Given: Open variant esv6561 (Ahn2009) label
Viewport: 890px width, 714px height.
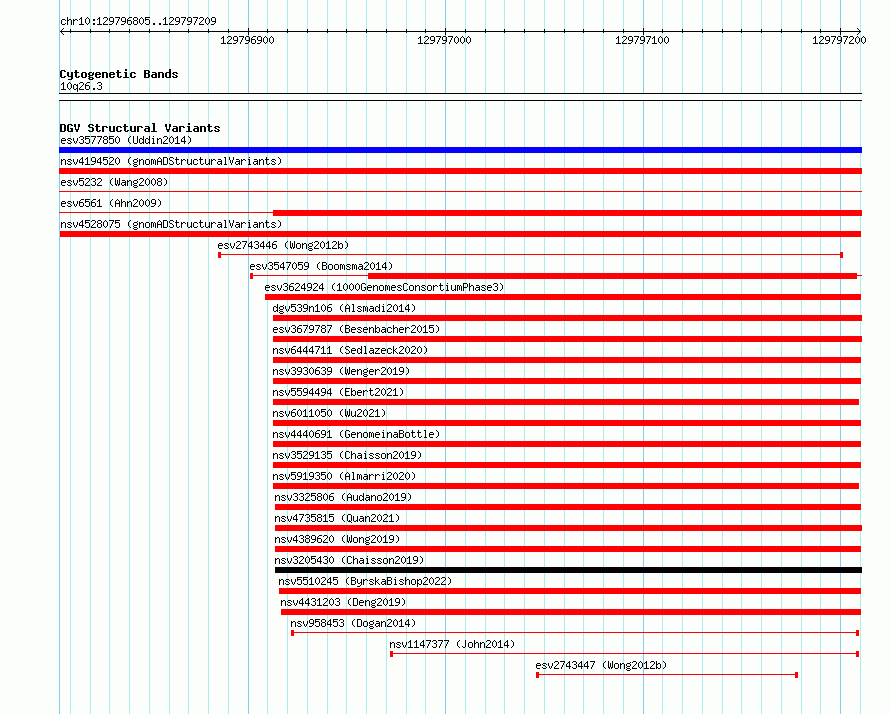Looking at the screenshot, I should 111,203.
